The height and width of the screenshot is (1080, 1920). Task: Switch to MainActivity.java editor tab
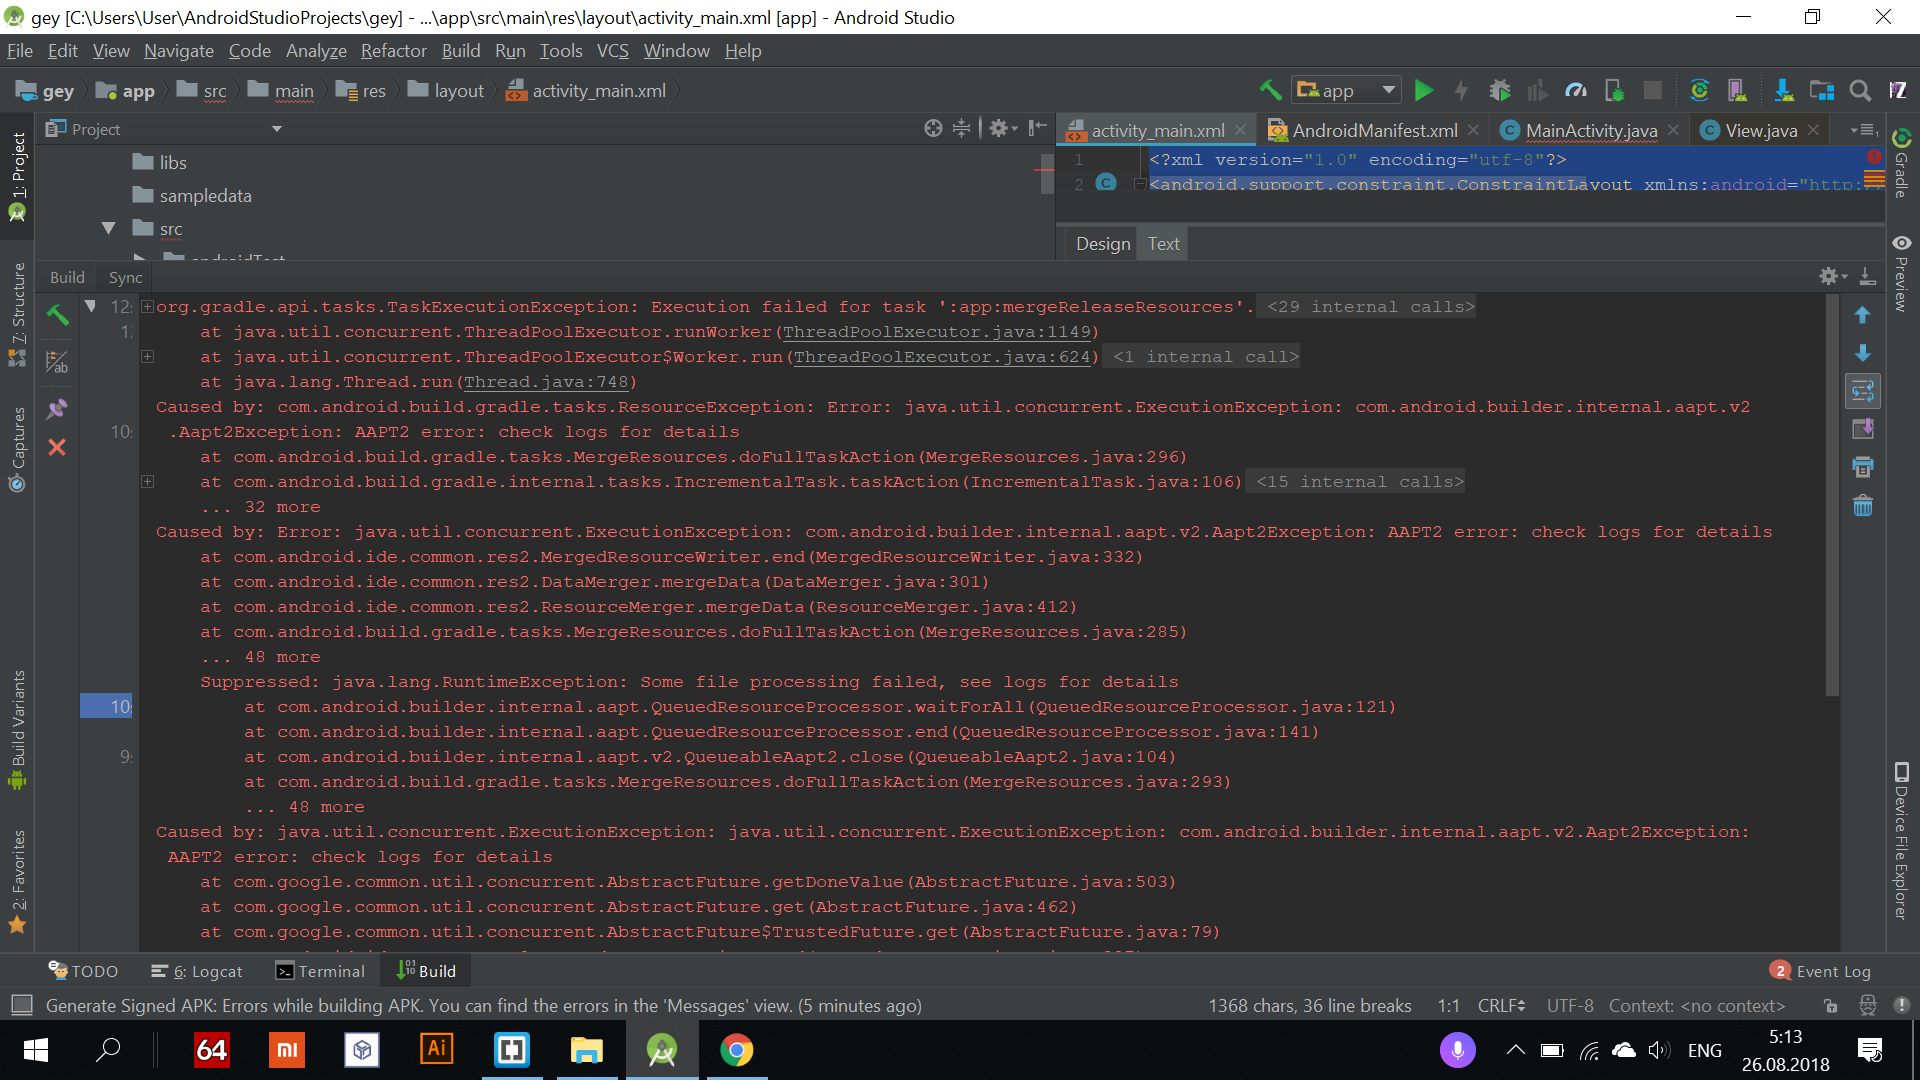pos(1590,130)
